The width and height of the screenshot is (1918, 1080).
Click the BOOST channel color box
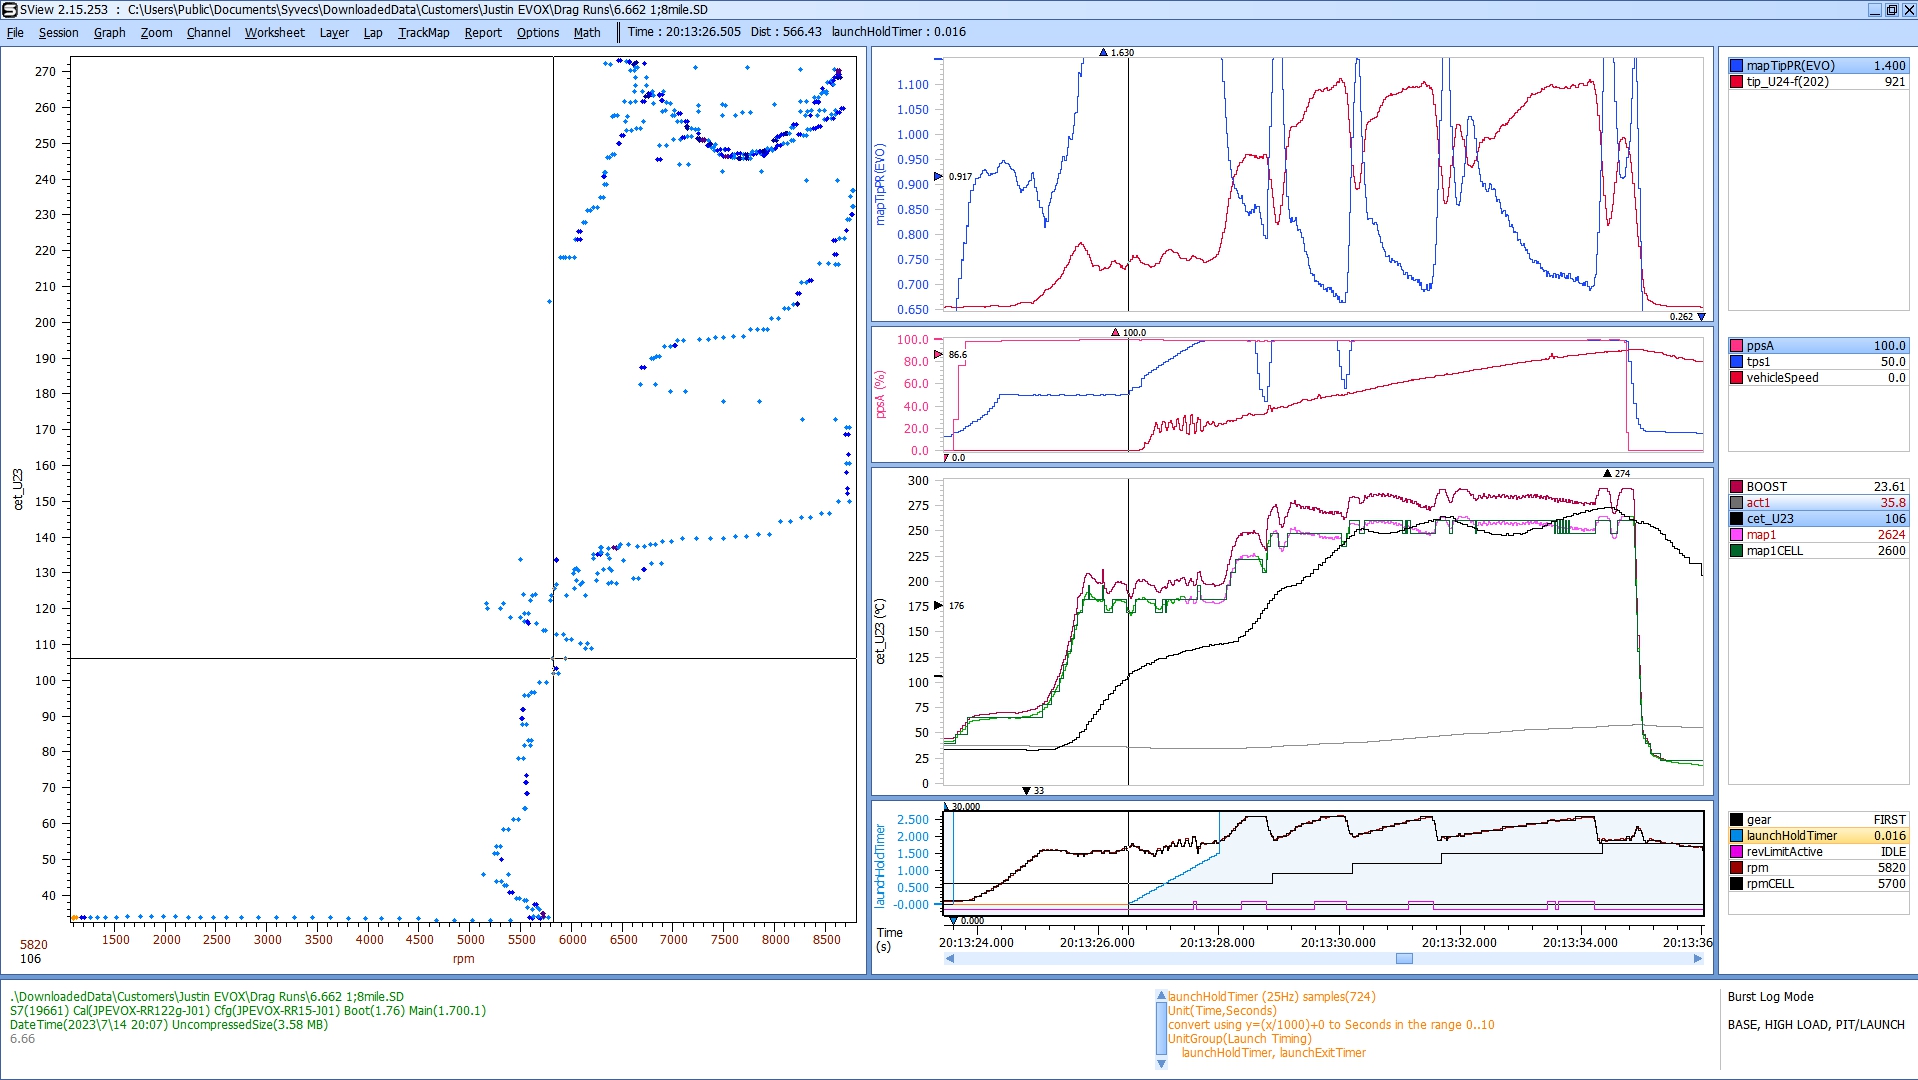1737,487
